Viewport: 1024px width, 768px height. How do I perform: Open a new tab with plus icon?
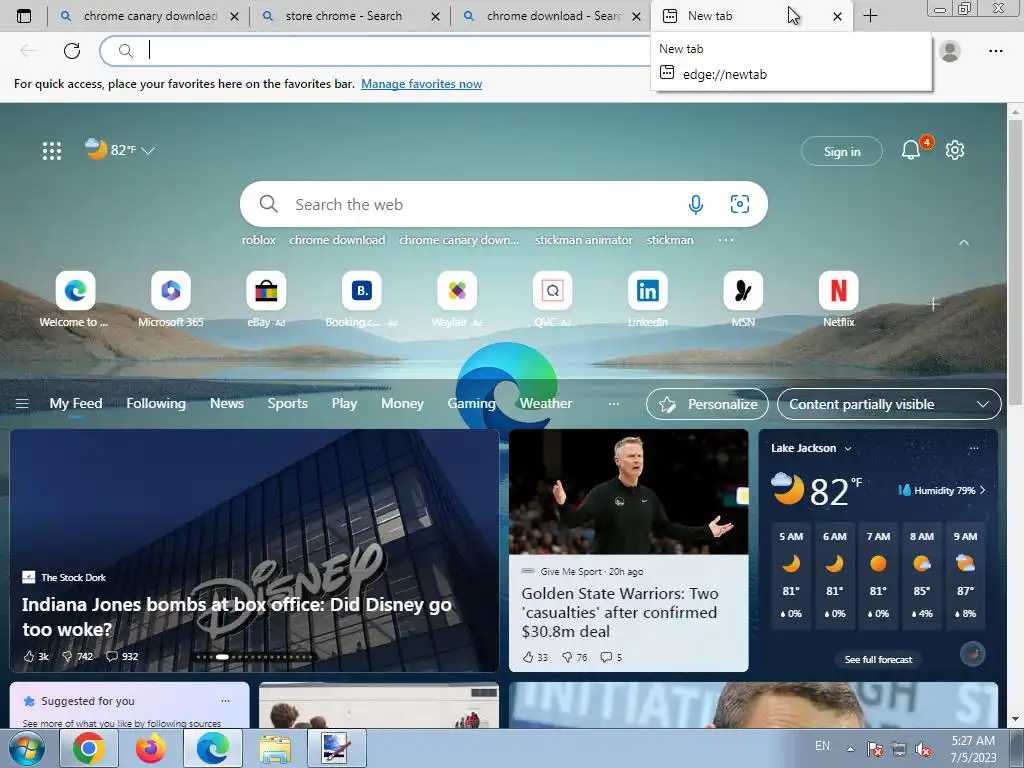(871, 16)
